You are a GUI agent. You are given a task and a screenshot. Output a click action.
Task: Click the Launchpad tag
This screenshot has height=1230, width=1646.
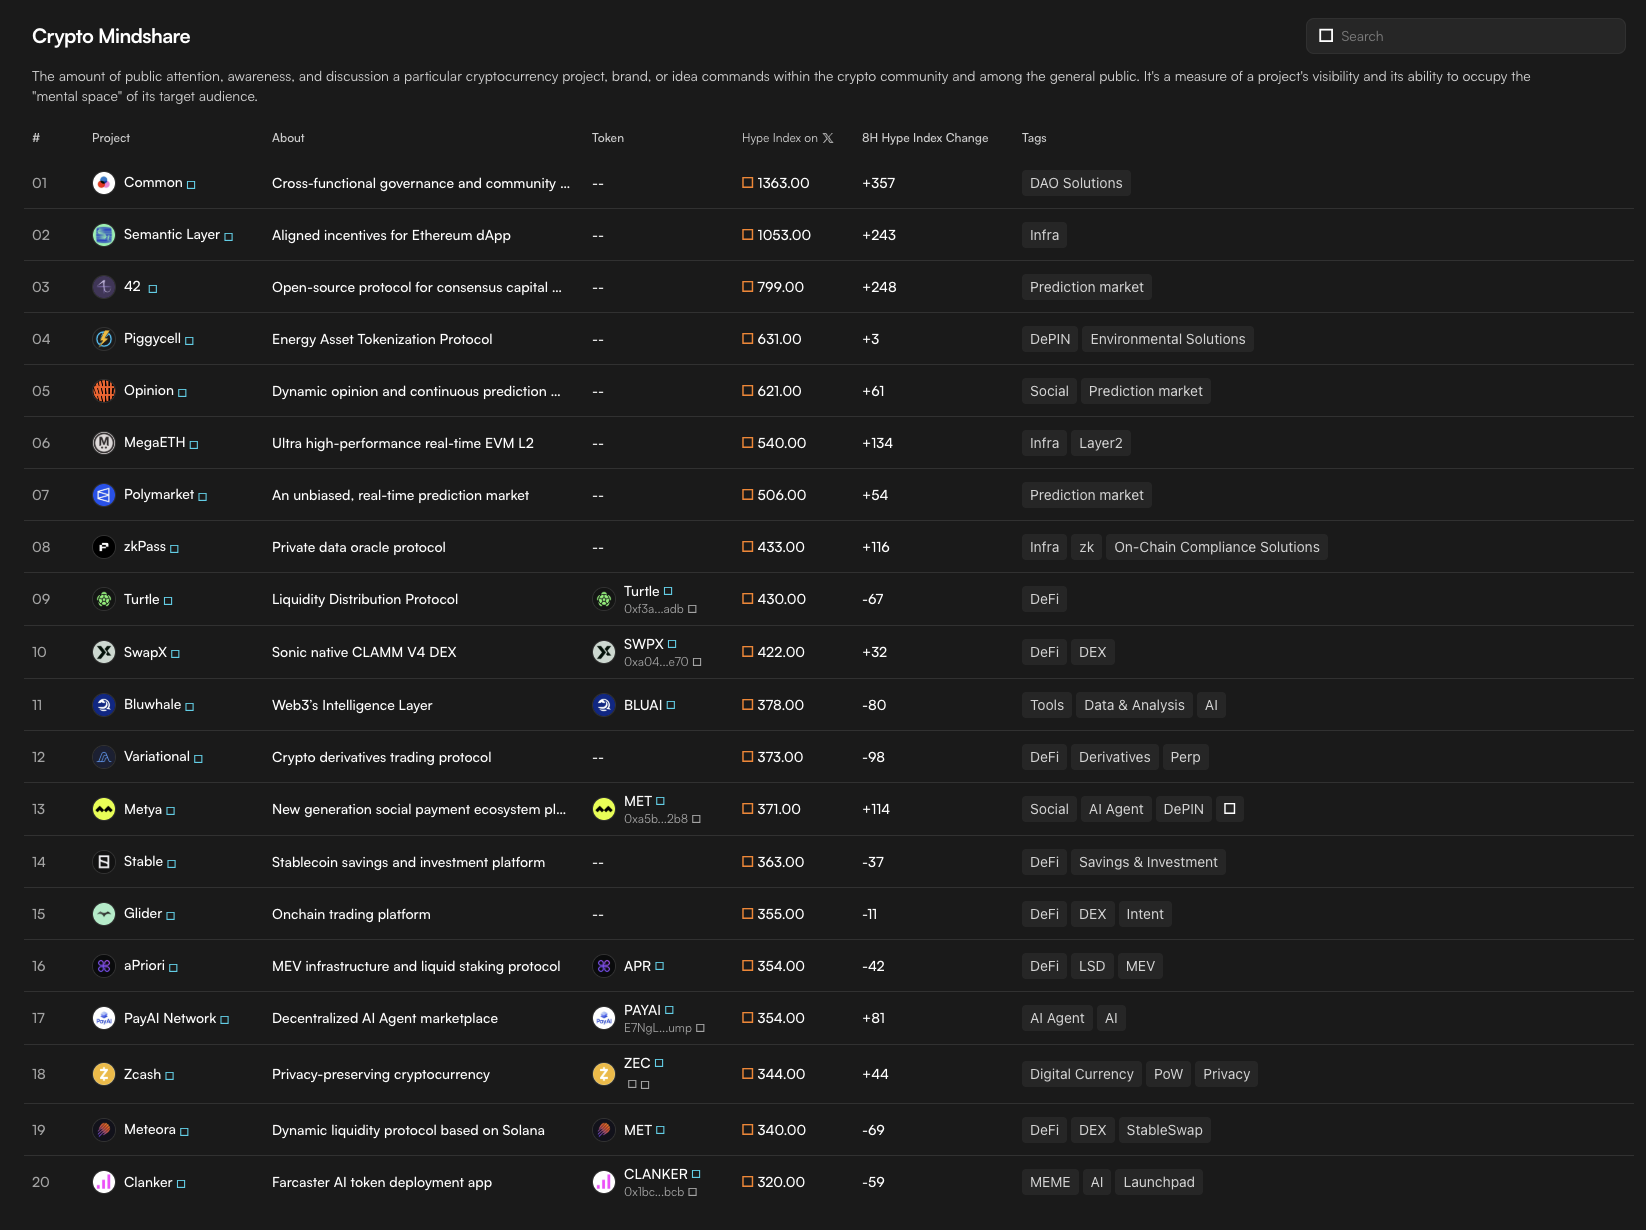tap(1159, 1182)
